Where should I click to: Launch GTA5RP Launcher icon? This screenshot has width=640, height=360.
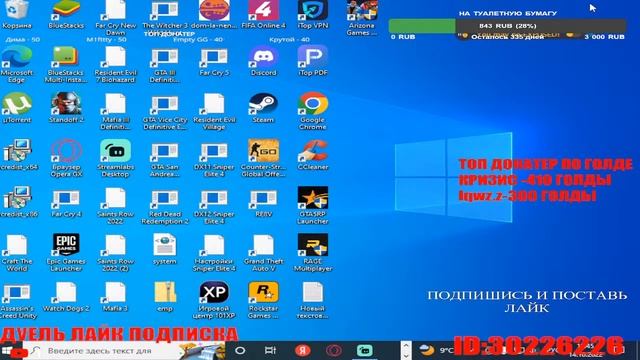point(313,206)
